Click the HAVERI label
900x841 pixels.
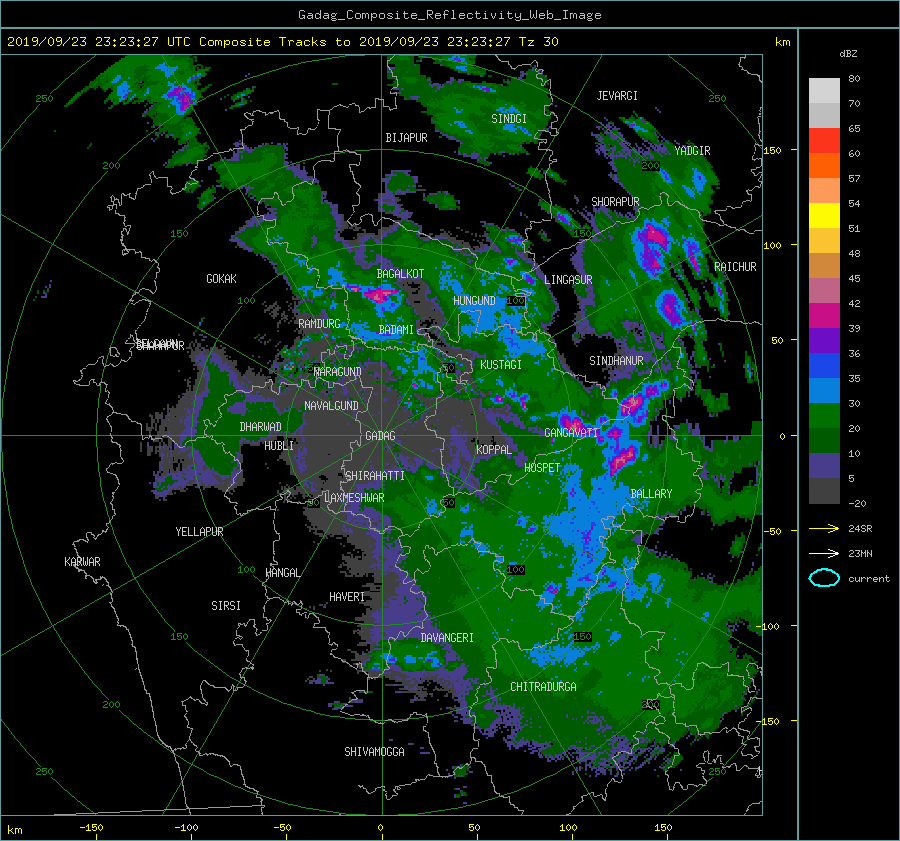(x=347, y=598)
